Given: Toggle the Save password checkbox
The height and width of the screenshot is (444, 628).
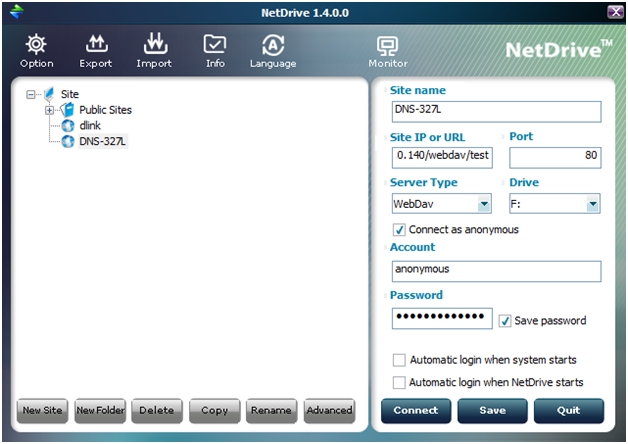Looking at the screenshot, I should click(505, 321).
